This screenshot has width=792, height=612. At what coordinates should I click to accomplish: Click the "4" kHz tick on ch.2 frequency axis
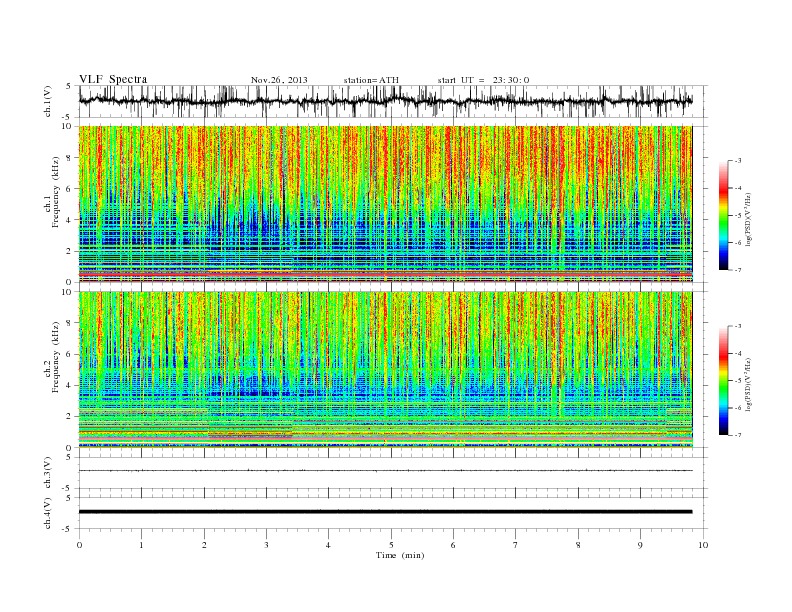[x=69, y=386]
